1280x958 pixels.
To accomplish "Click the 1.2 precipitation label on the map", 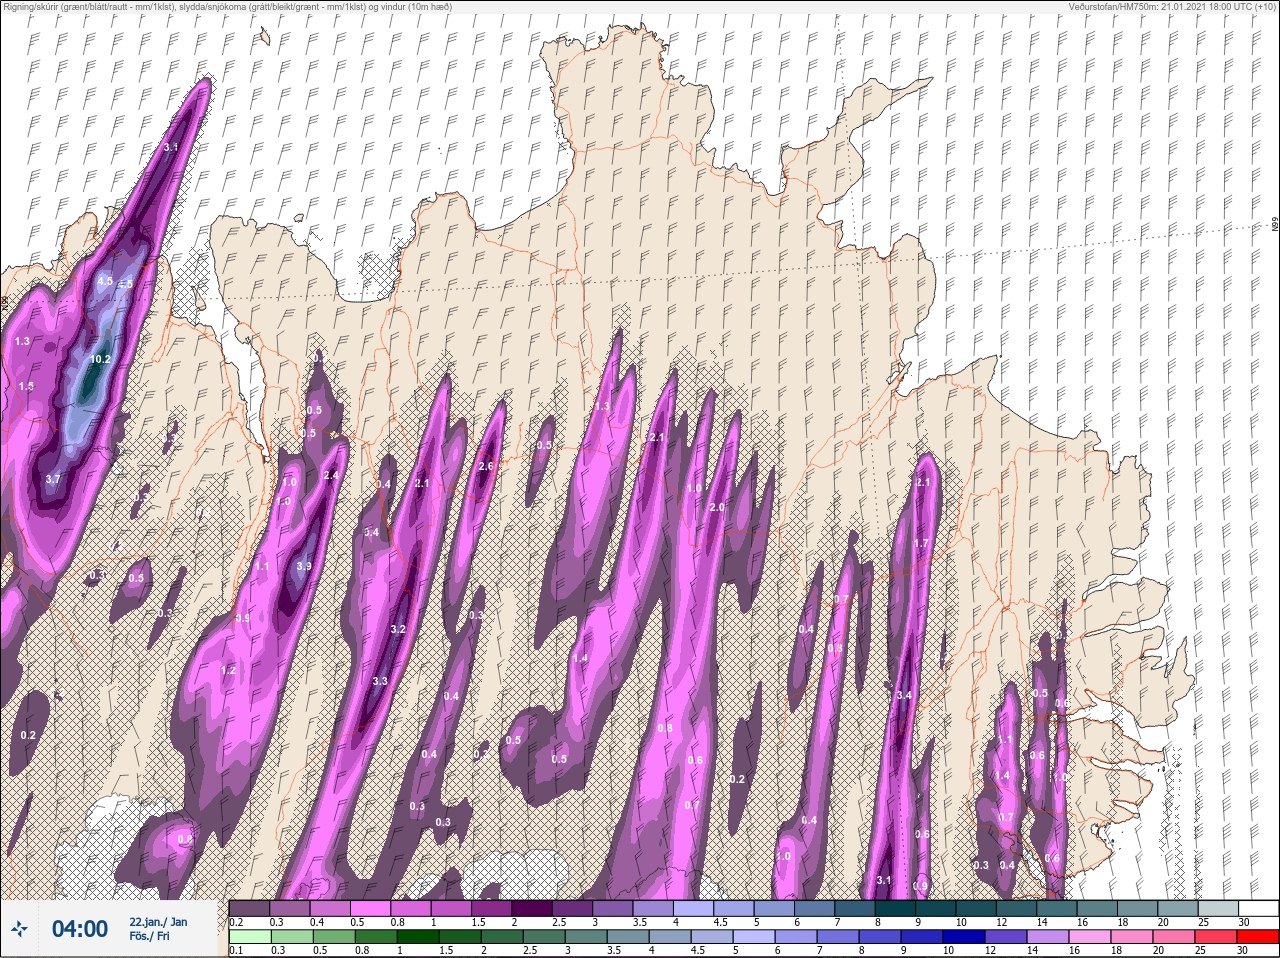I will (228, 670).
